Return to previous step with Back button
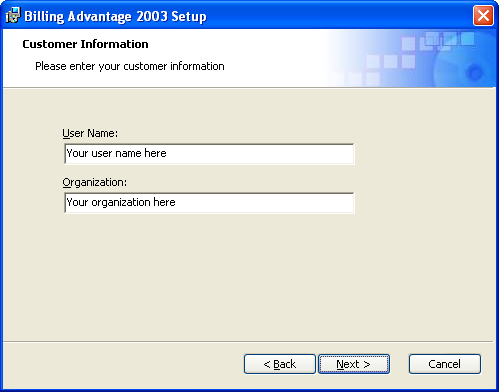Image resolution: width=499 pixels, height=392 pixels. (x=280, y=364)
